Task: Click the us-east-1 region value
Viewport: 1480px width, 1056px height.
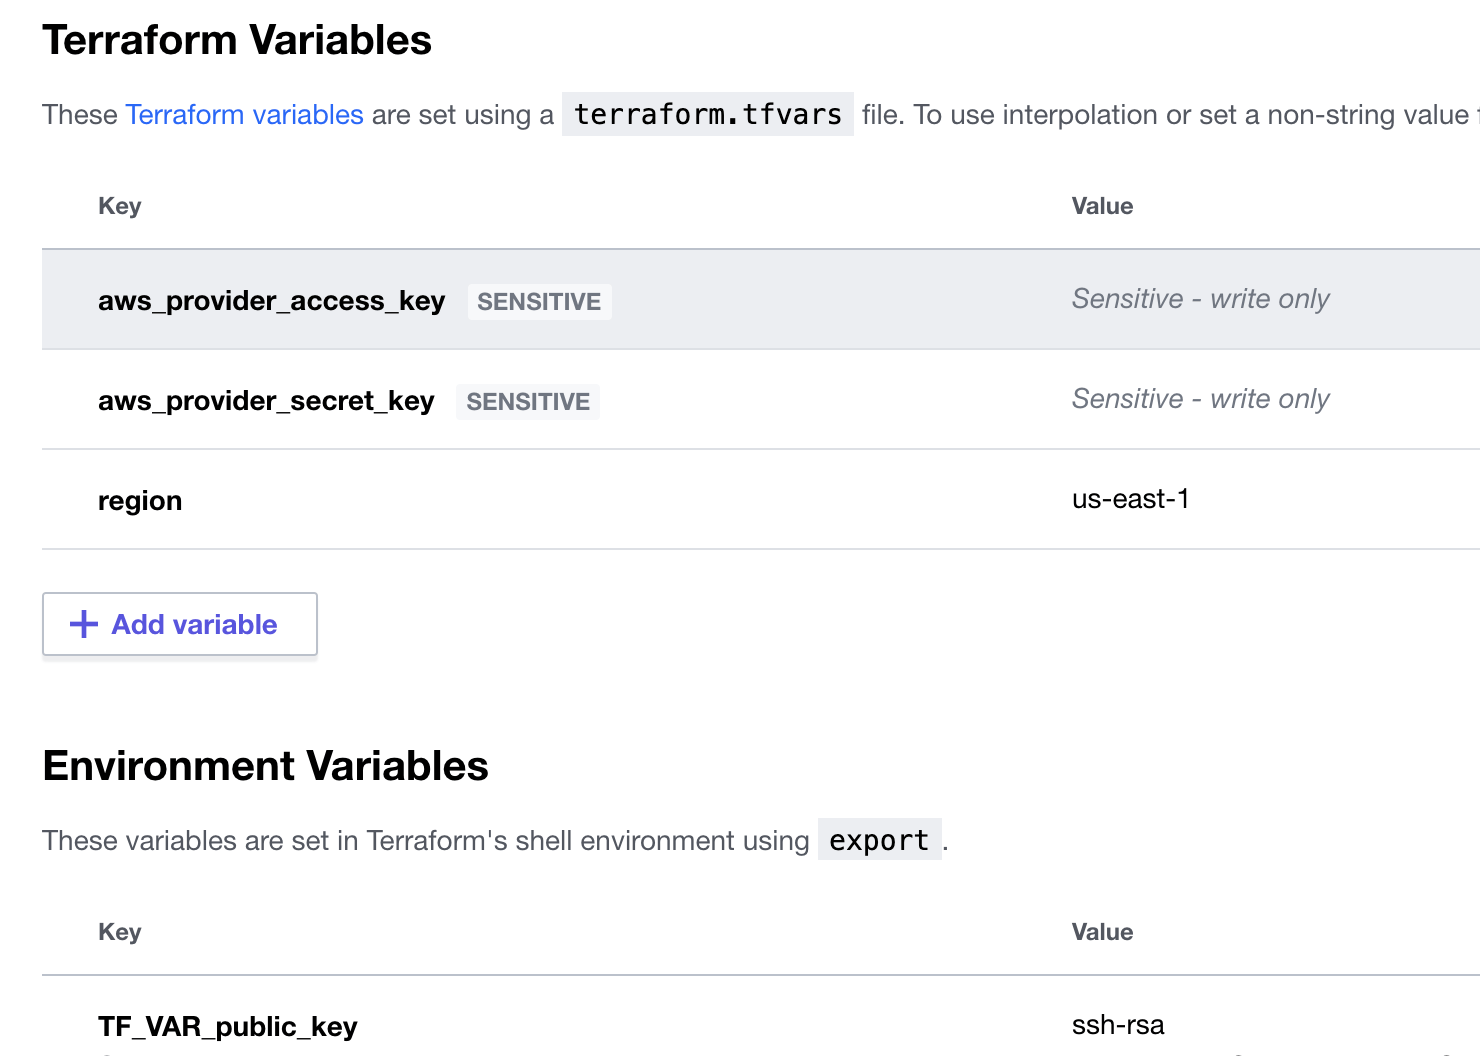Action: (1130, 499)
